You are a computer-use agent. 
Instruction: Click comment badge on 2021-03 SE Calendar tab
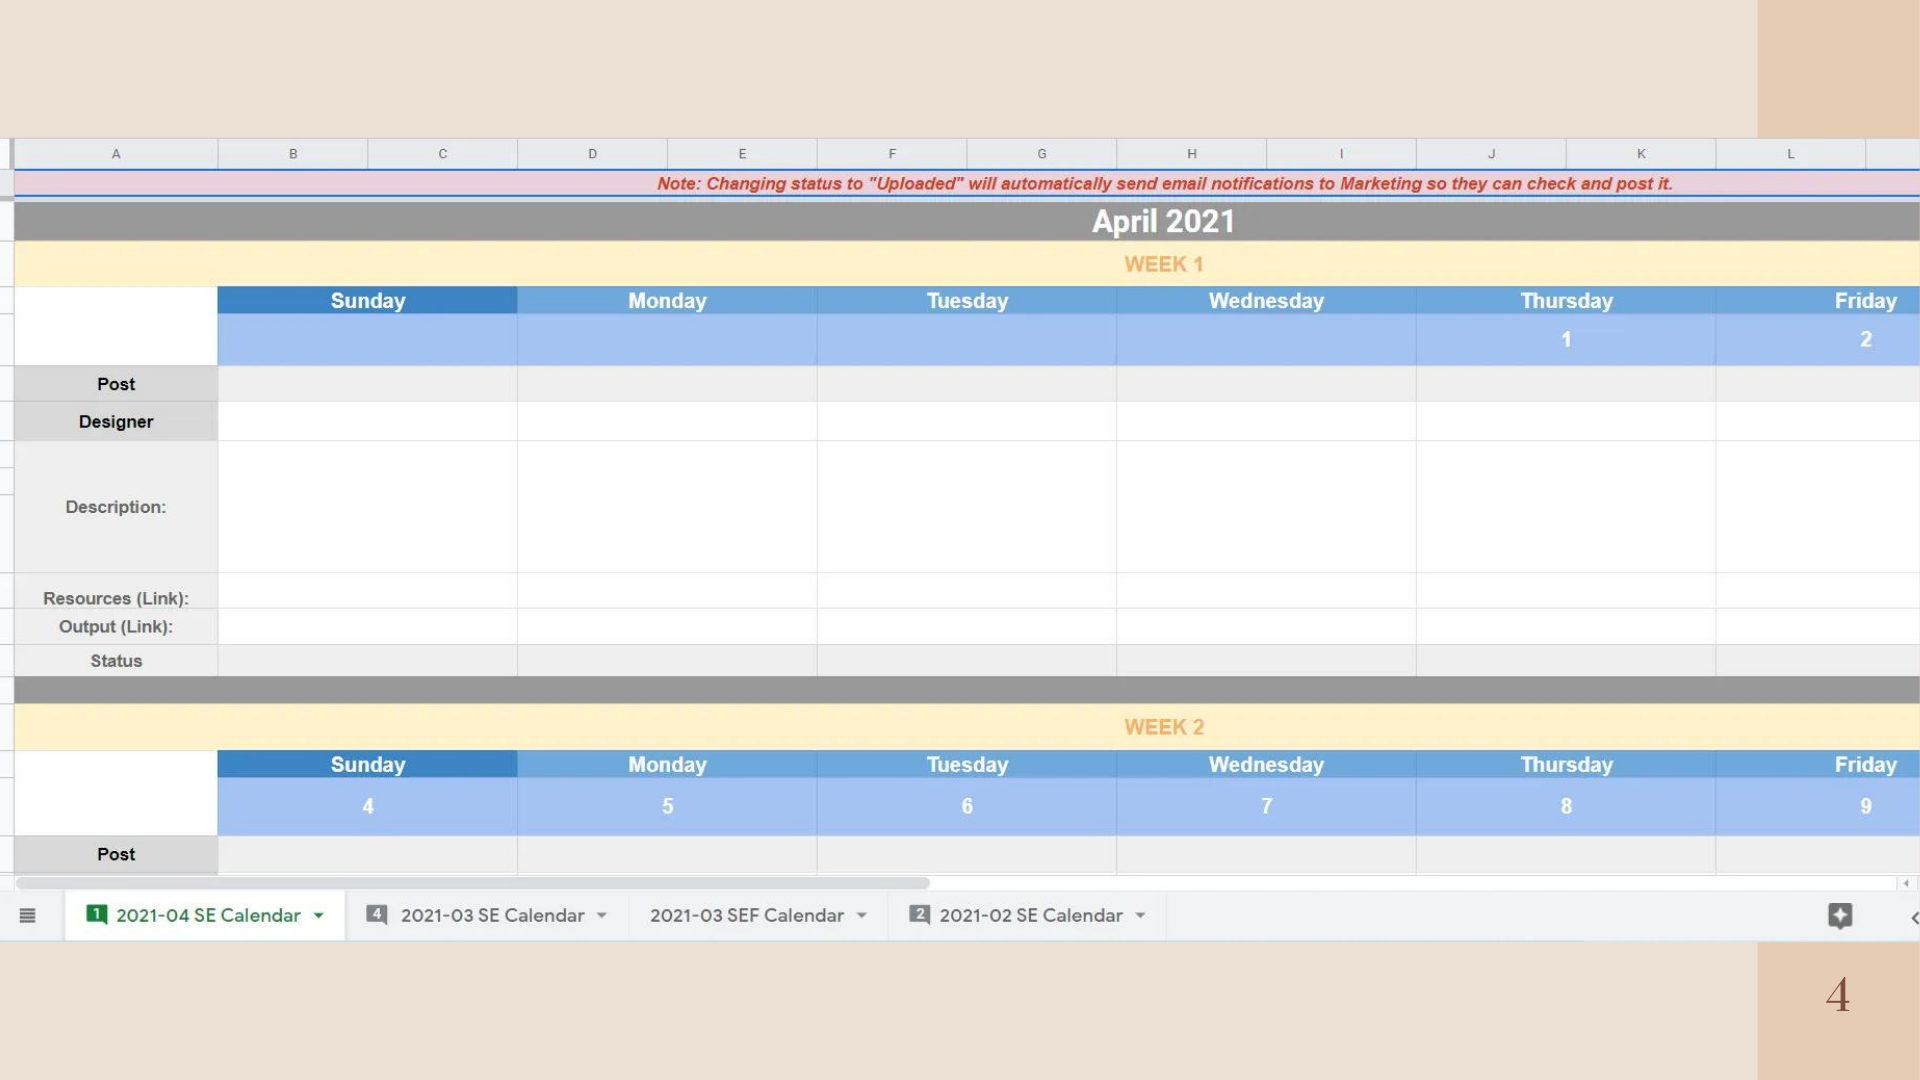[x=377, y=914]
